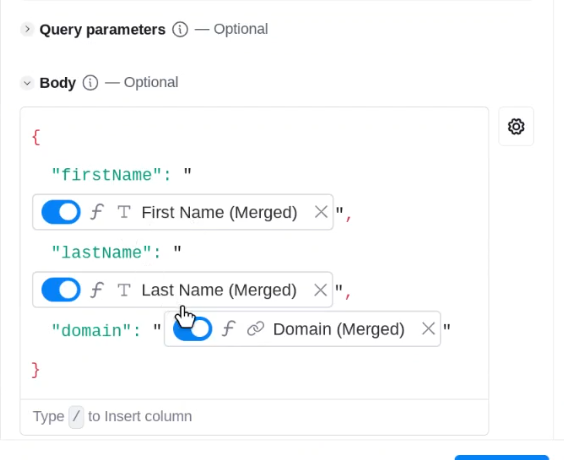Toggle the Domain (Merged) switch
The height and width of the screenshot is (460, 564).
click(192, 329)
